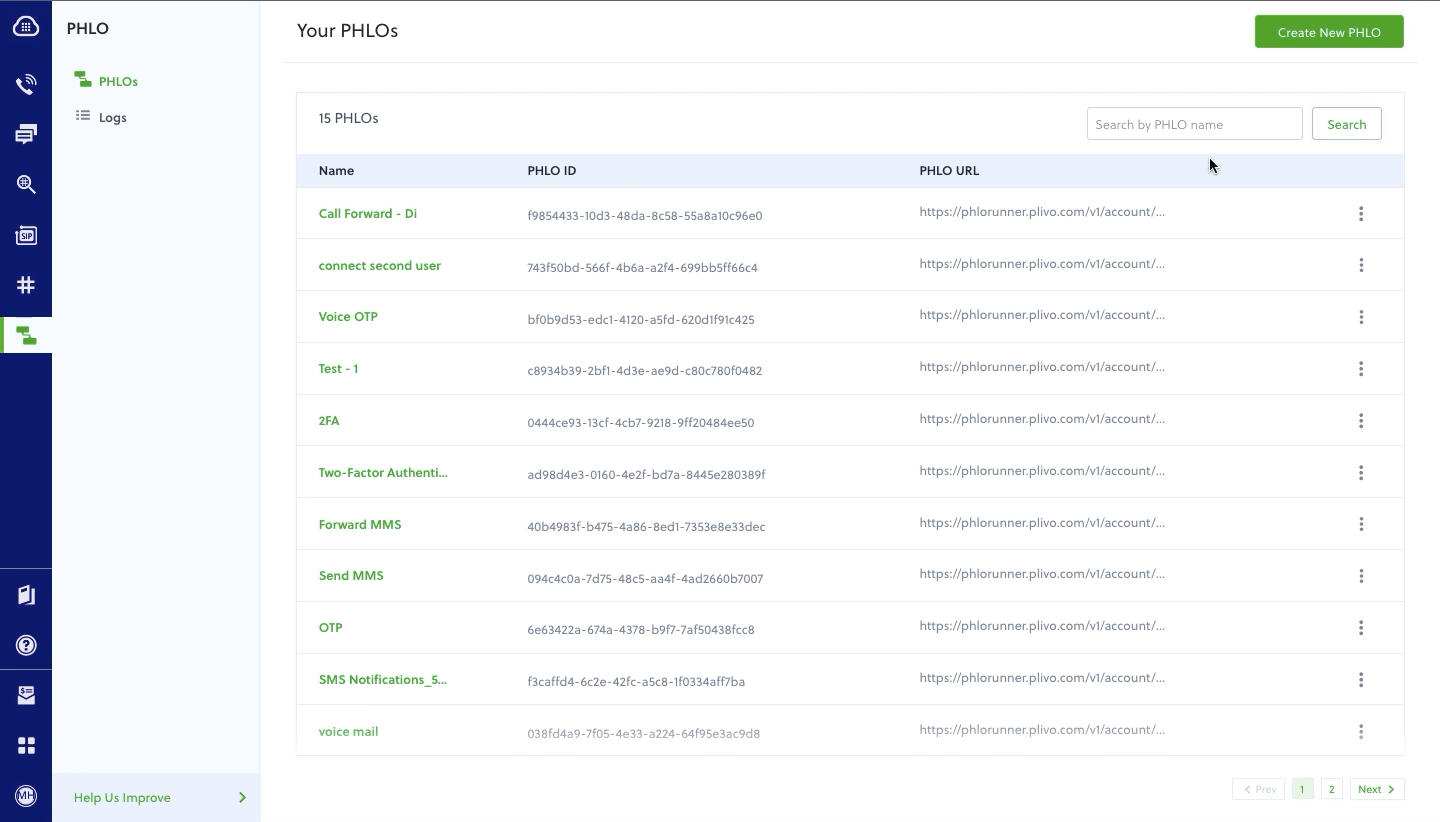
Task: Select the active PHLO flow icon
Action: pyautogui.click(x=26, y=335)
